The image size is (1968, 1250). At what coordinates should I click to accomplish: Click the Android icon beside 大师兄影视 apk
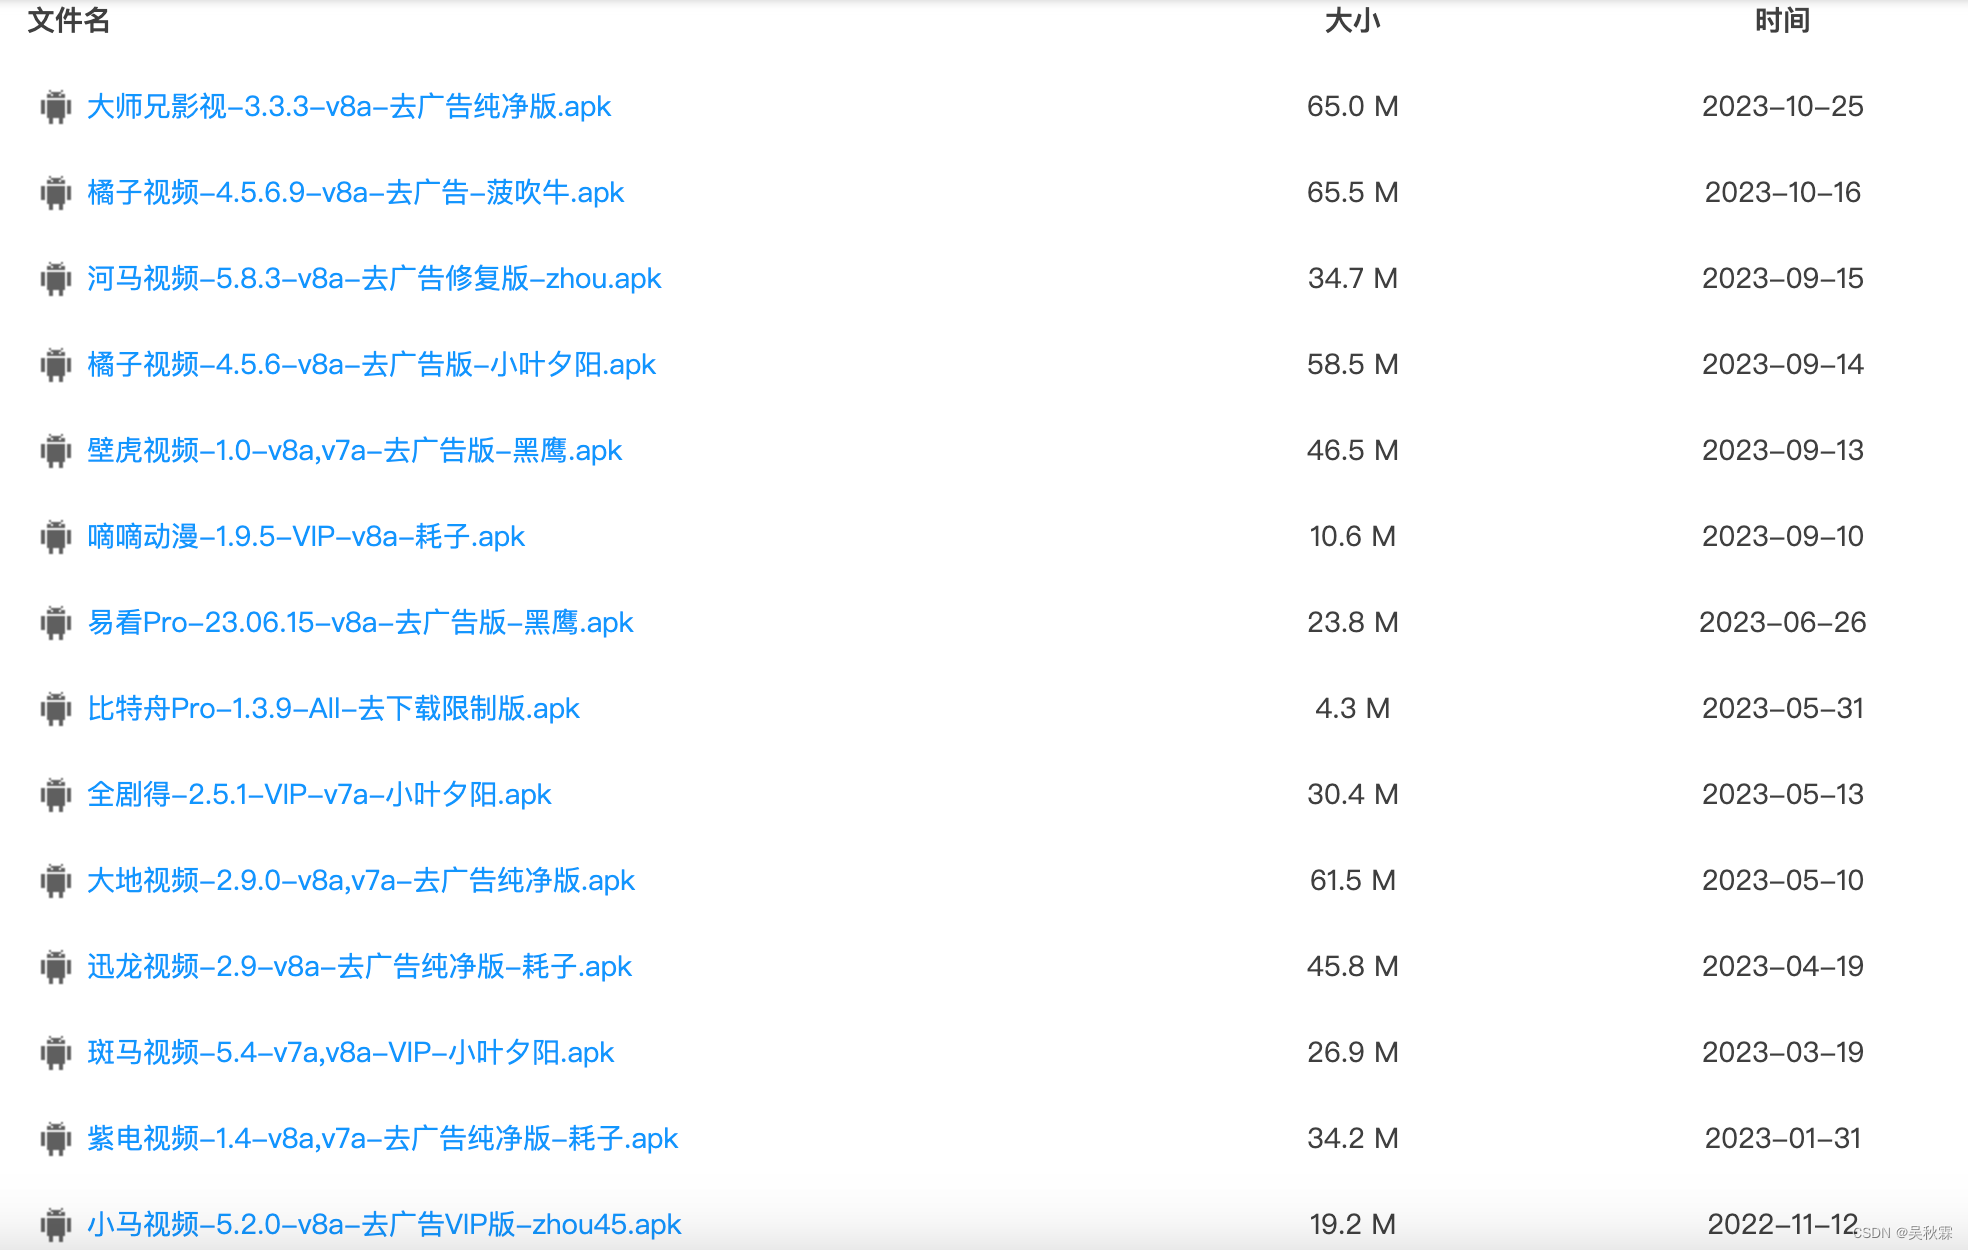pos(56,106)
